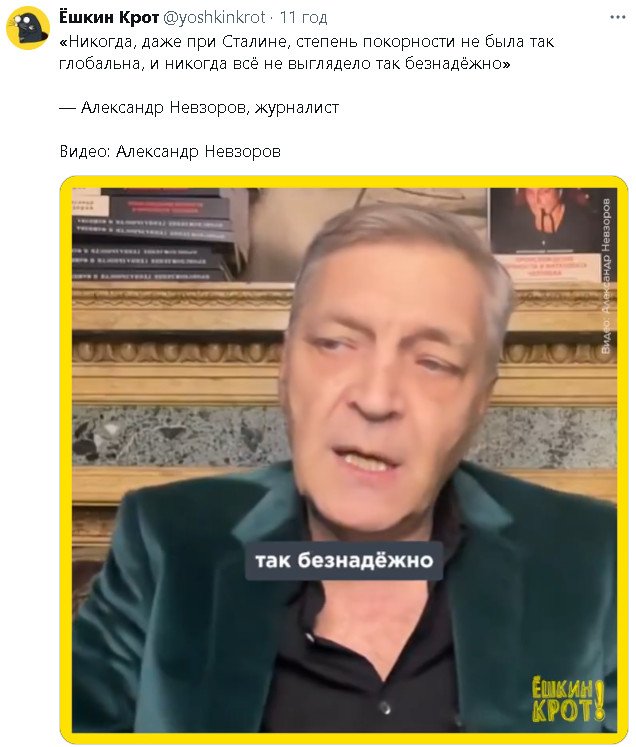The image size is (636, 747).
Task: Open the three-dot more options menu
Action: click(617, 17)
